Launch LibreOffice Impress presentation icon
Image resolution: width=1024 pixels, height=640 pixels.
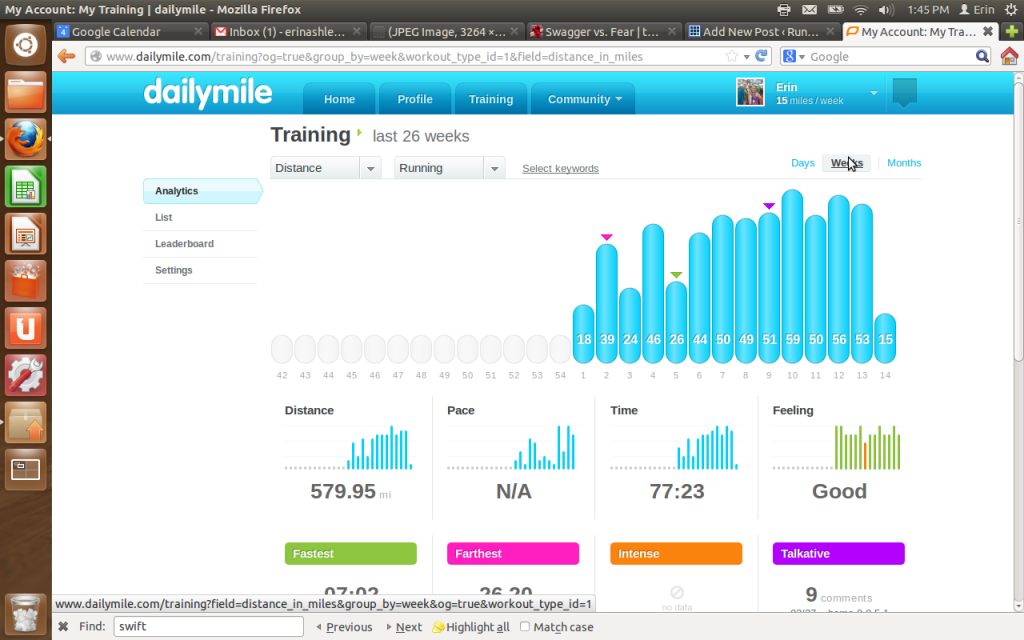click(25, 234)
